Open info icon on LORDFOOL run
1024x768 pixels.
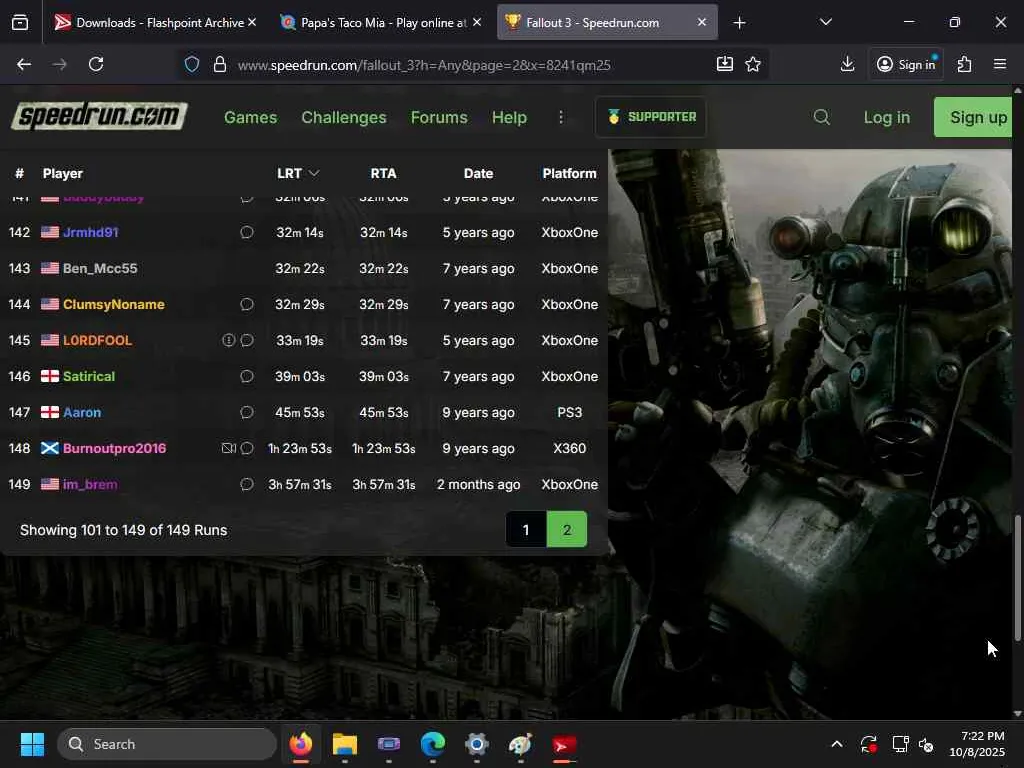228,340
